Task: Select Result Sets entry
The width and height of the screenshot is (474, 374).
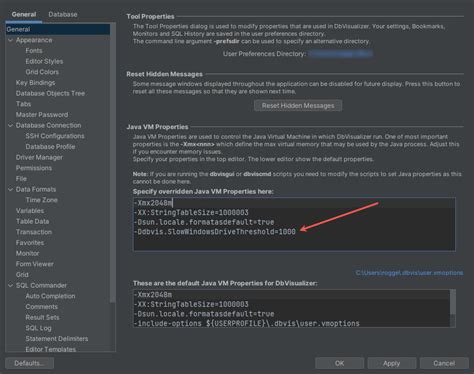Action: [x=42, y=317]
